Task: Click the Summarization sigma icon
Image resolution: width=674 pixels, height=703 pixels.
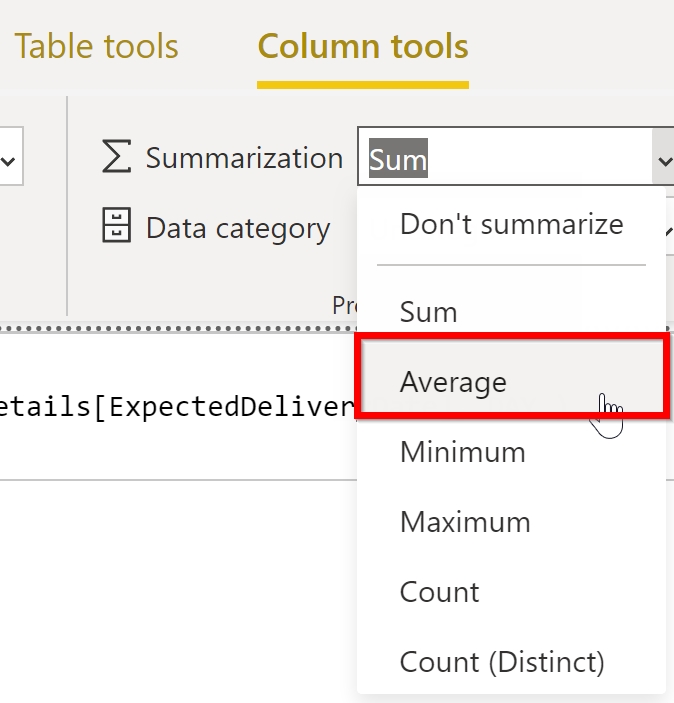Action: (x=117, y=156)
